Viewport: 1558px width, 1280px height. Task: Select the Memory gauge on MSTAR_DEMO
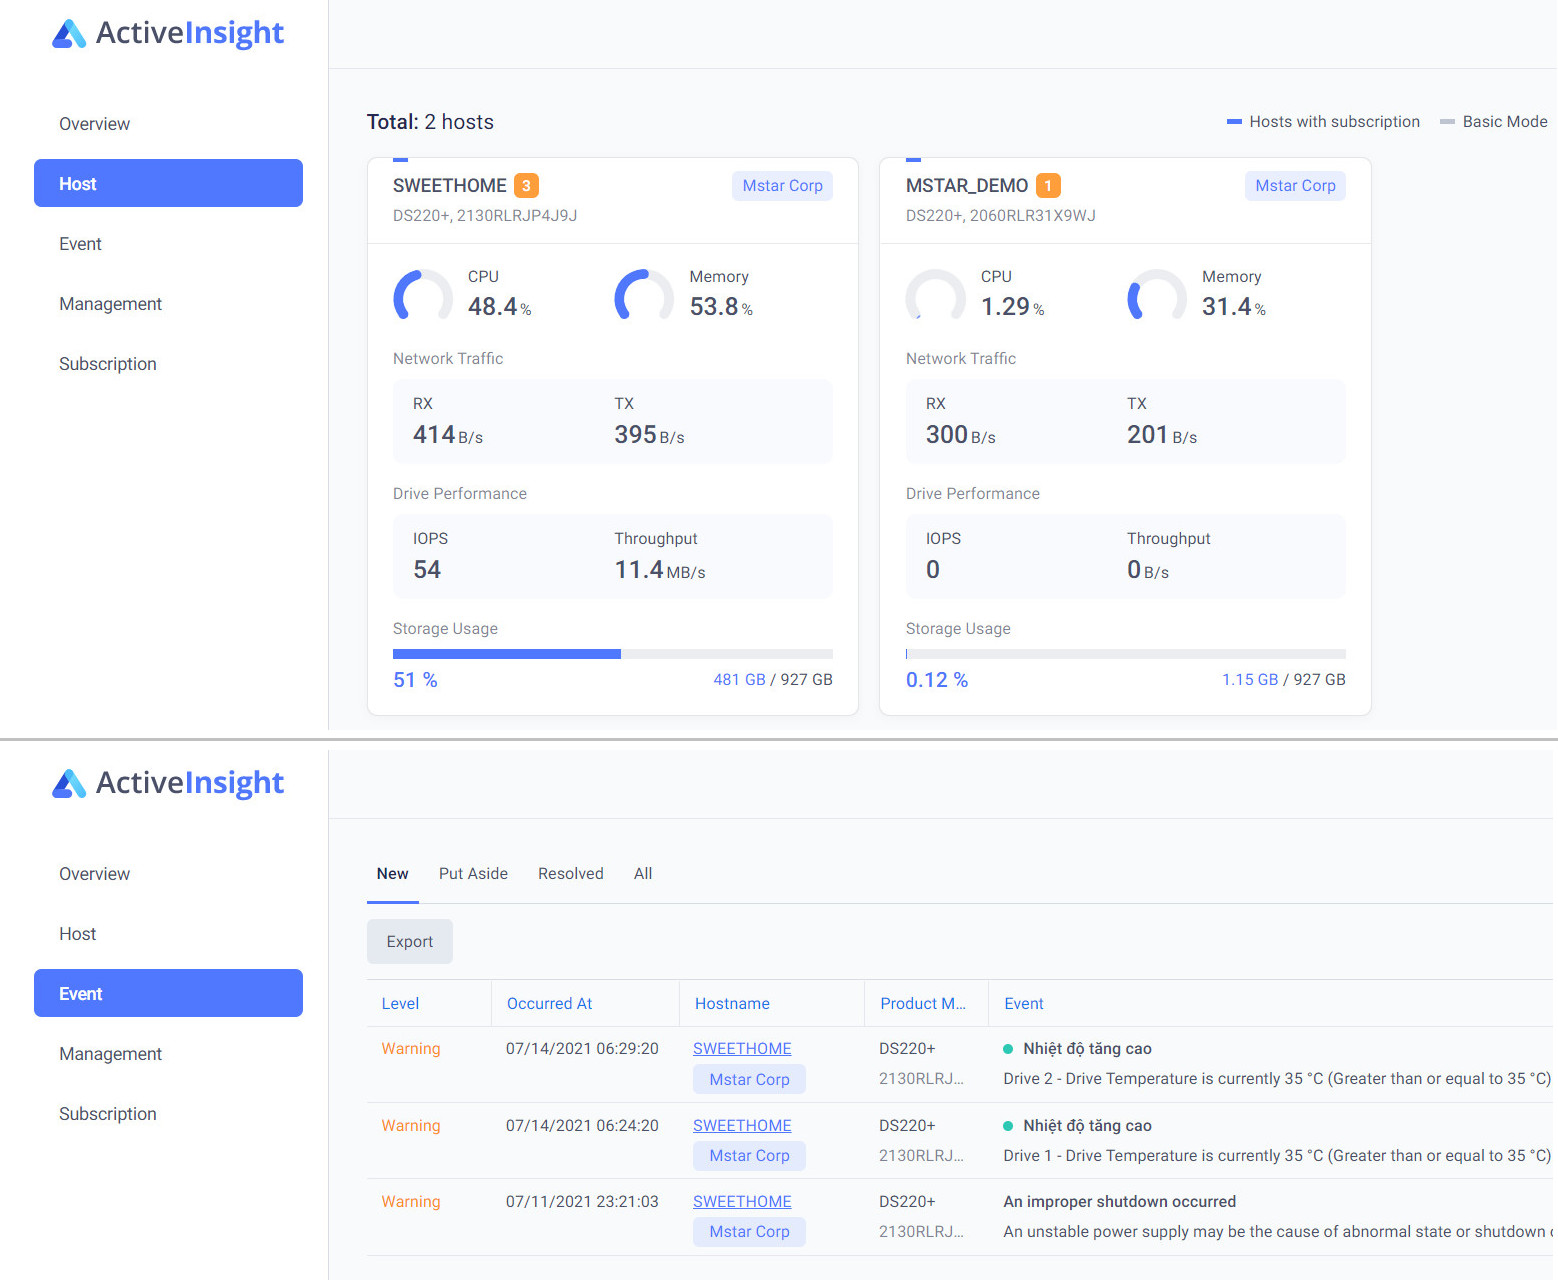[1156, 296]
